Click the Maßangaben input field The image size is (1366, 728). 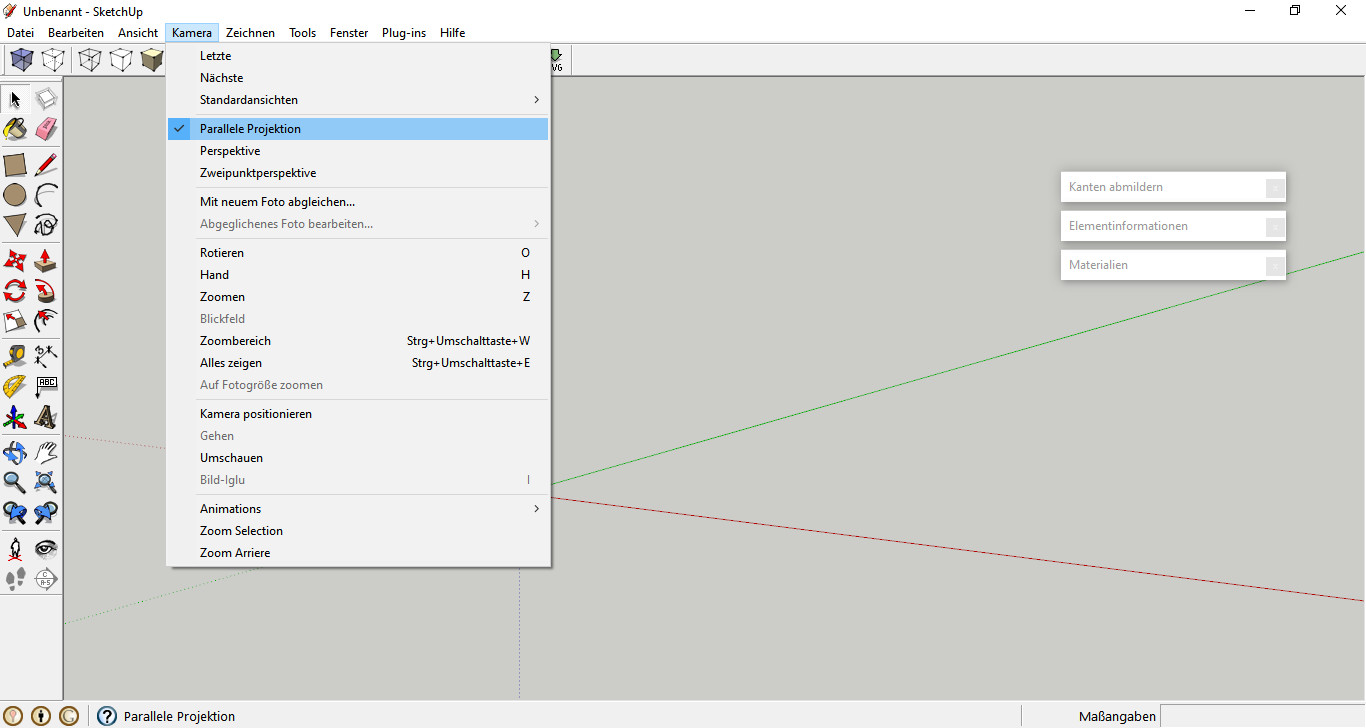click(x=1262, y=716)
